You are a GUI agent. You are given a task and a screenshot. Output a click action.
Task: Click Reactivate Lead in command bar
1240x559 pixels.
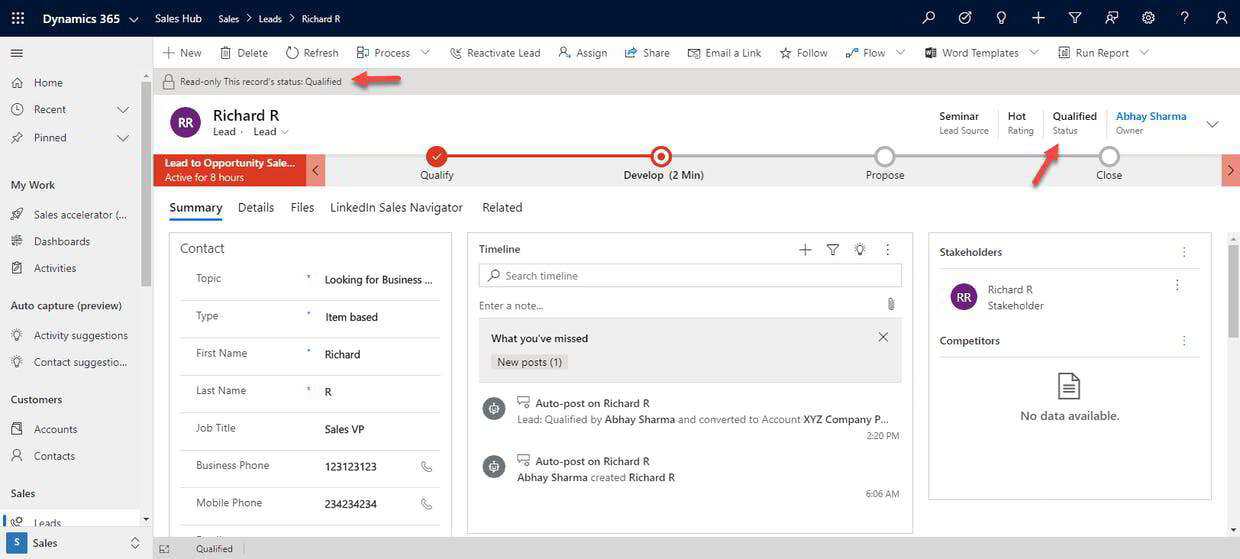pyautogui.click(x=495, y=53)
